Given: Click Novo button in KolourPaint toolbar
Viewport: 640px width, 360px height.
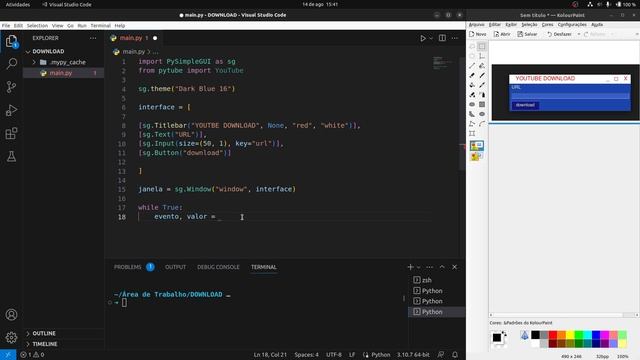Looking at the screenshot, I should [478, 34].
